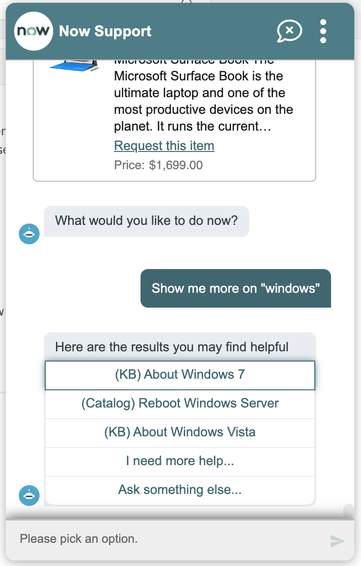The width and height of the screenshot is (361, 566).
Task: Click the "Show me more on windows" message bubble
Action: 235,288
